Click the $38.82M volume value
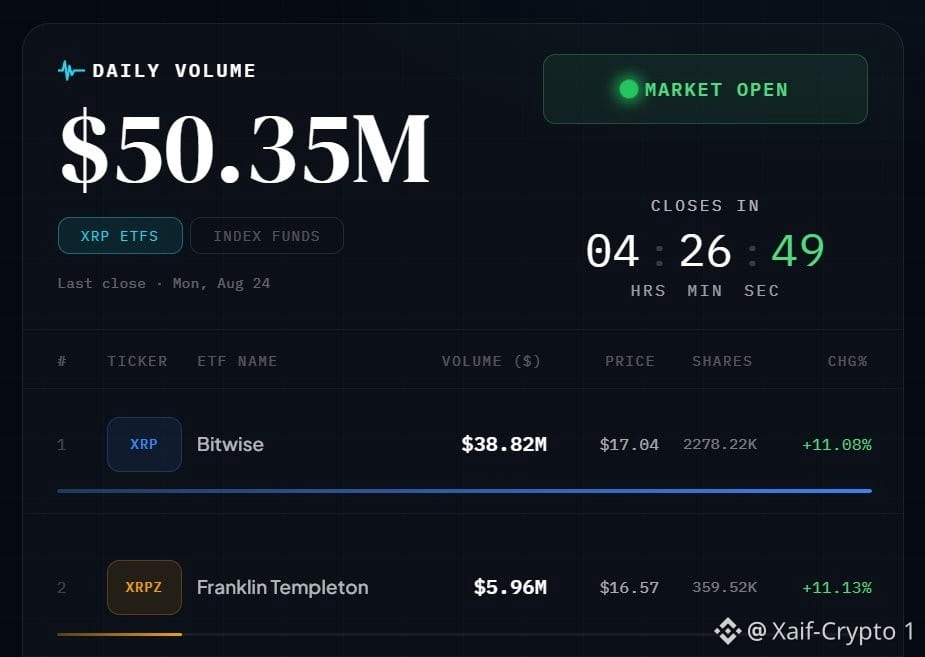 [x=504, y=444]
